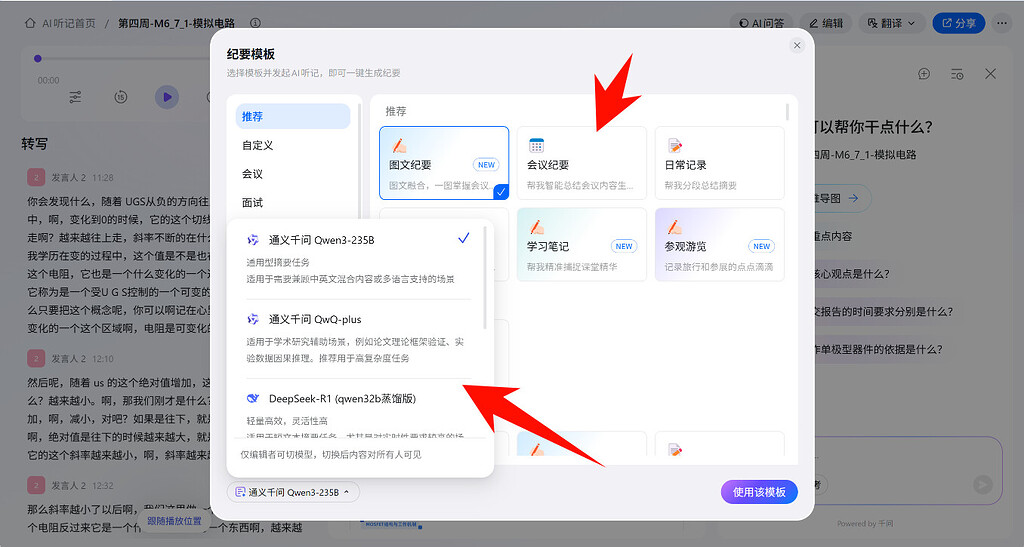Click the QwQ-plus model logo icon

[x=253, y=319]
